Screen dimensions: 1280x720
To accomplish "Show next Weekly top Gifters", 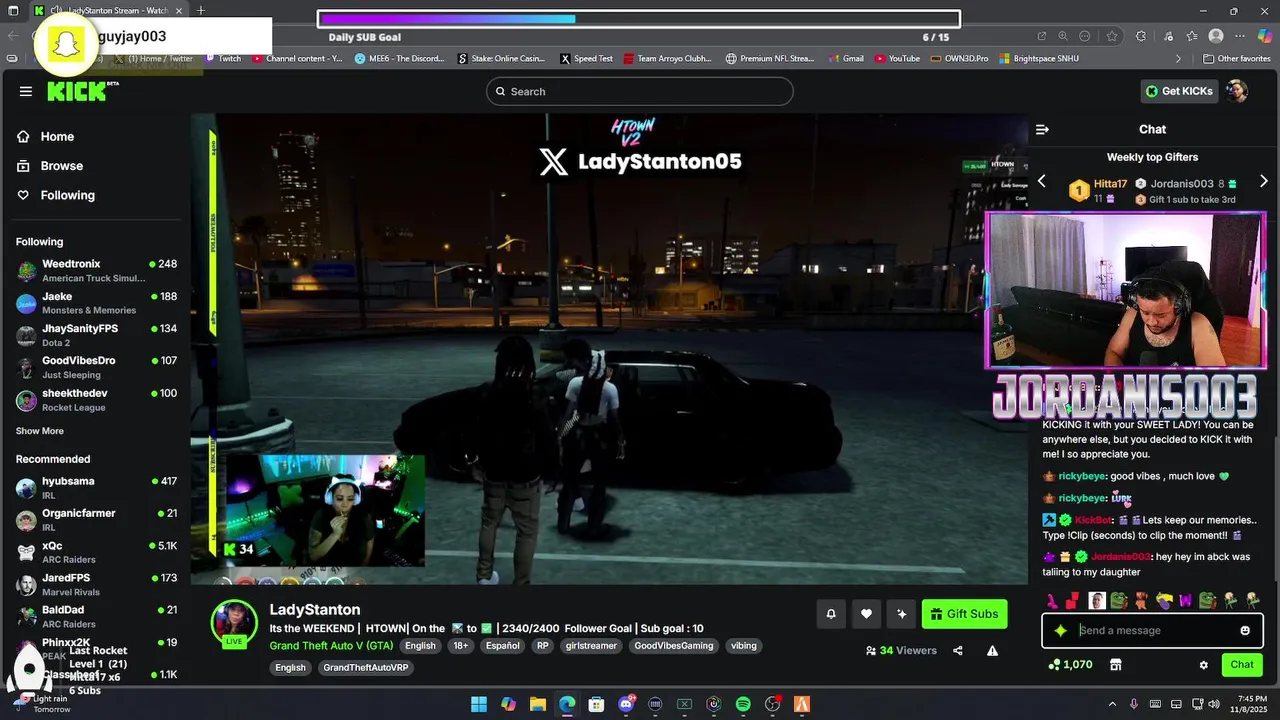I will click(1263, 181).
